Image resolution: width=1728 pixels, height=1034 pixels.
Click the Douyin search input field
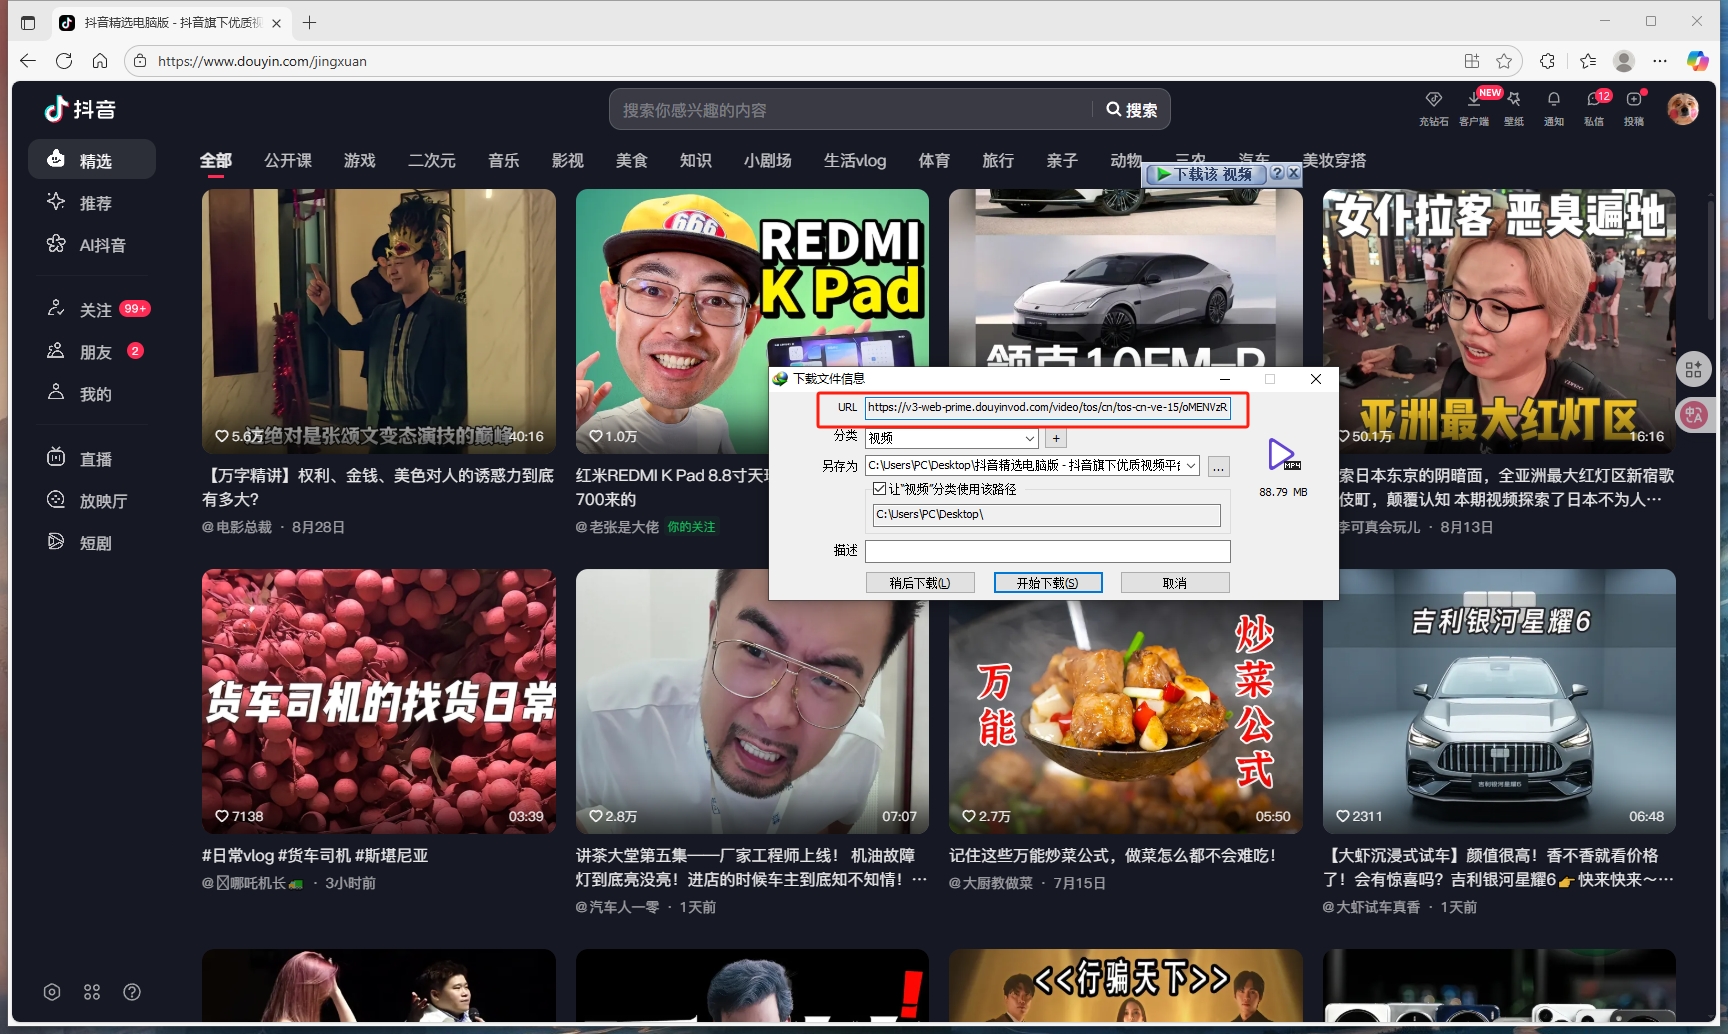click(850, 110)
